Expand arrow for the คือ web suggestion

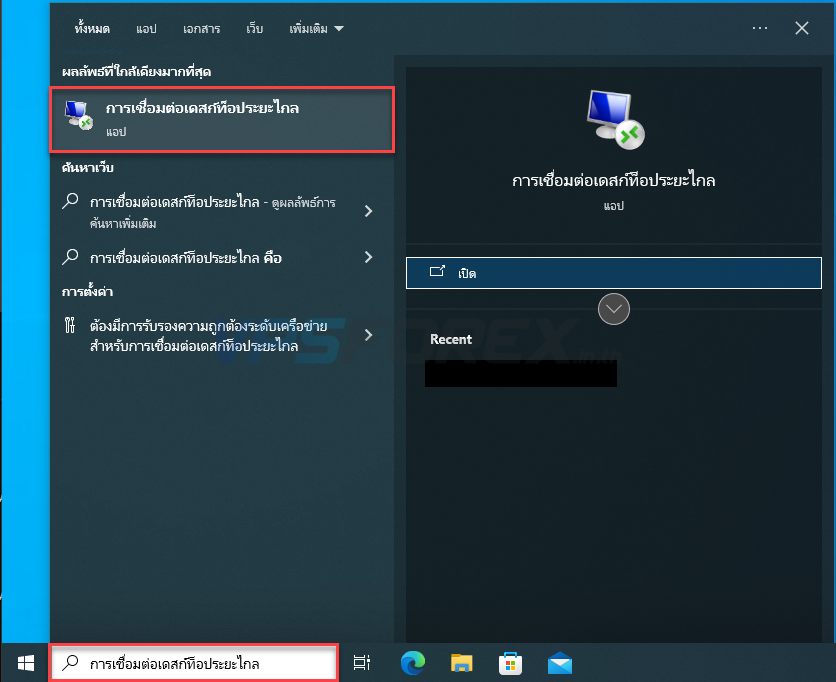tap(368, 257)
